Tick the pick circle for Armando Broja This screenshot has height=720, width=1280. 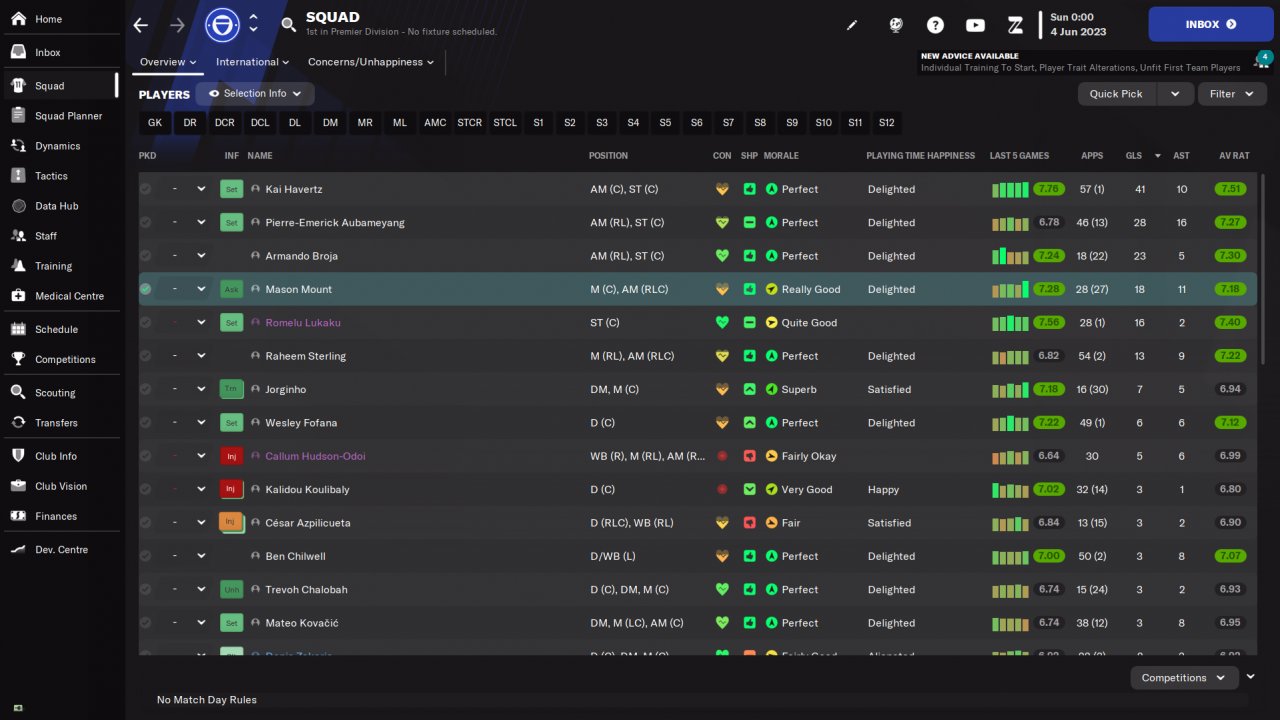(146, 256)
